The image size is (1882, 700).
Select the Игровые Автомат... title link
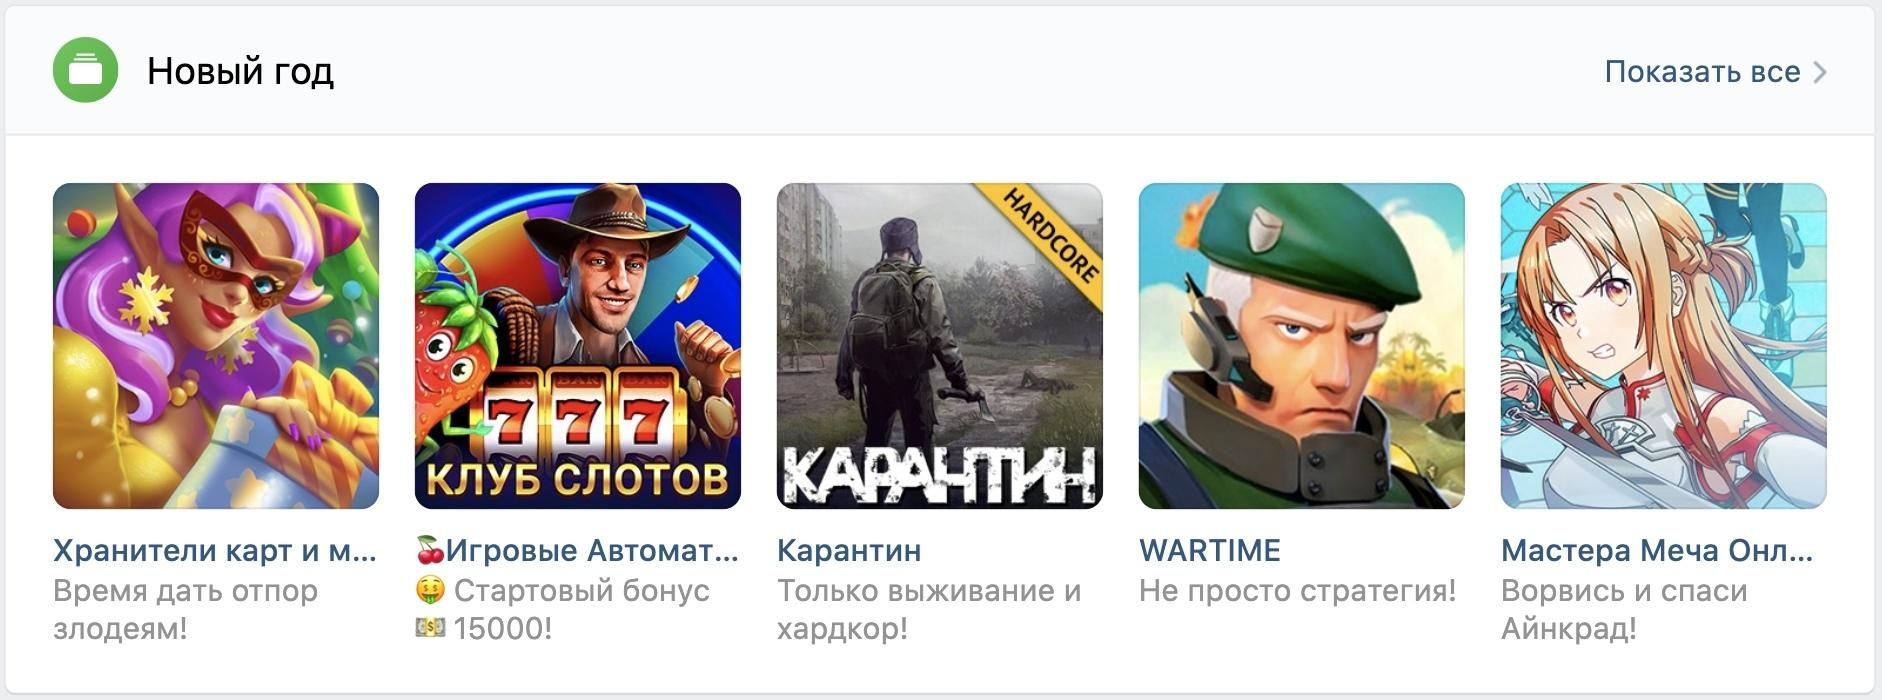tap(577, 550)
